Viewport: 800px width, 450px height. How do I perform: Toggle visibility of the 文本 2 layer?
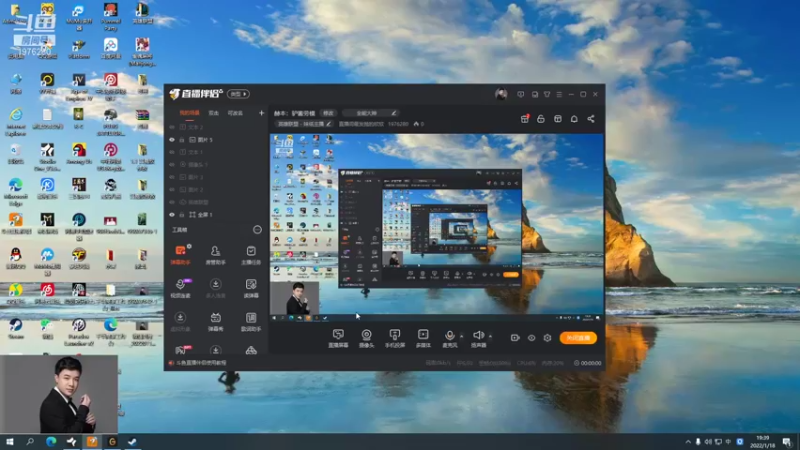pyautogui.click(x=172, y=127)
